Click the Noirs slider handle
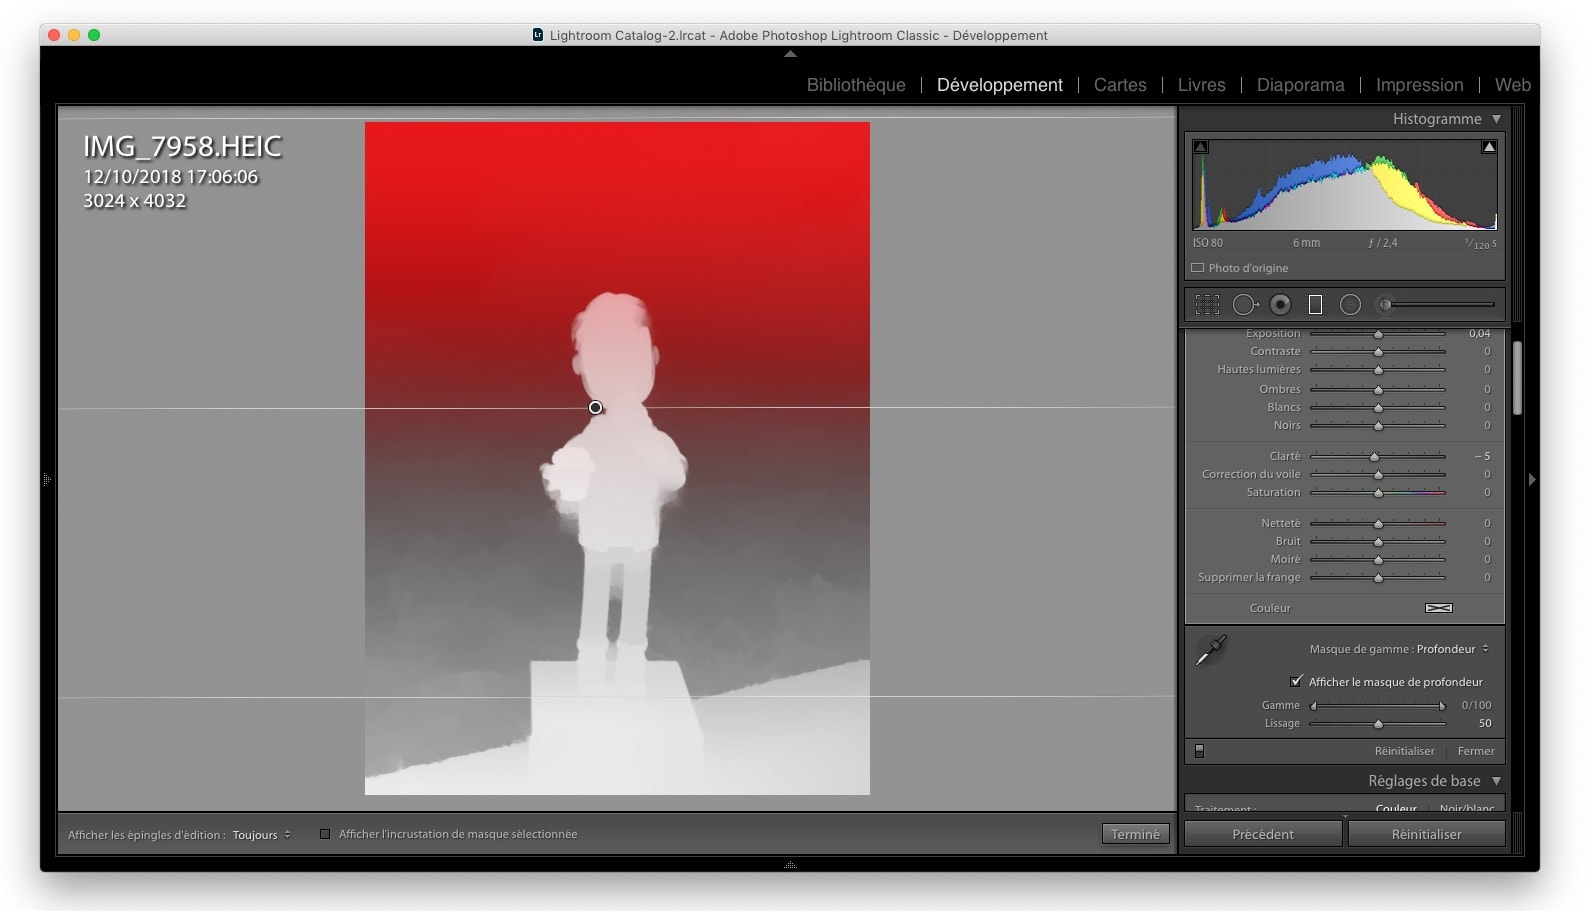Viewport: 1590px width, 911px height. coord(1378,426)
